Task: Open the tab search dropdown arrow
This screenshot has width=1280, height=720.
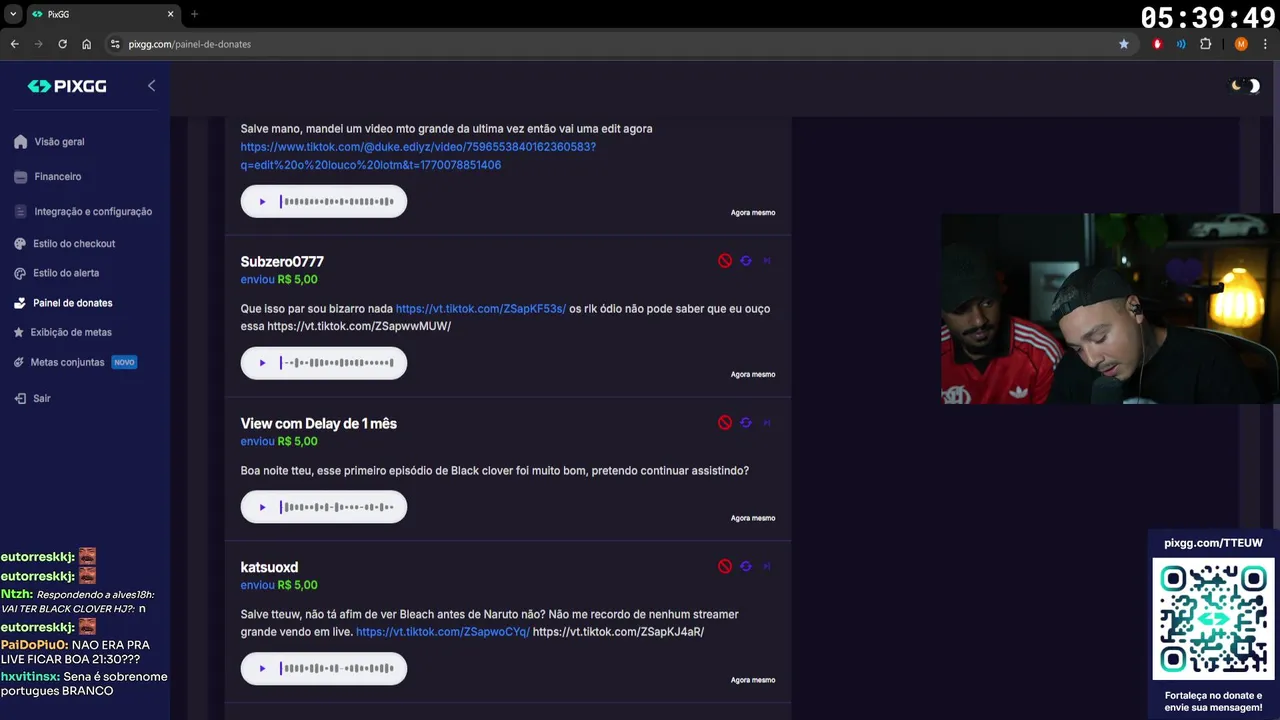Action: (13, 14)
